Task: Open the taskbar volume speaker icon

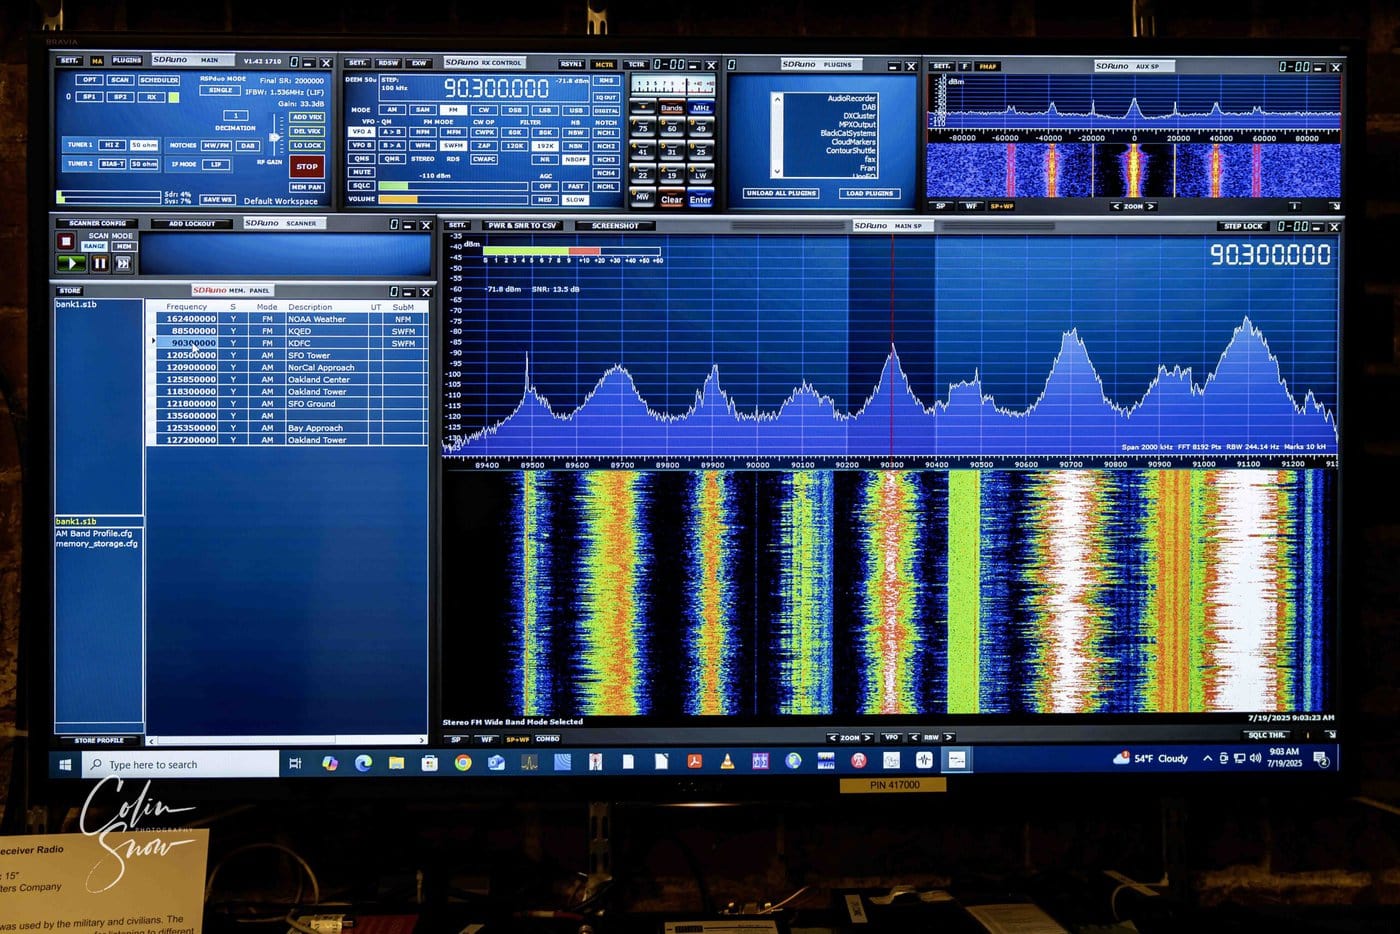Action: (1255, 758)
